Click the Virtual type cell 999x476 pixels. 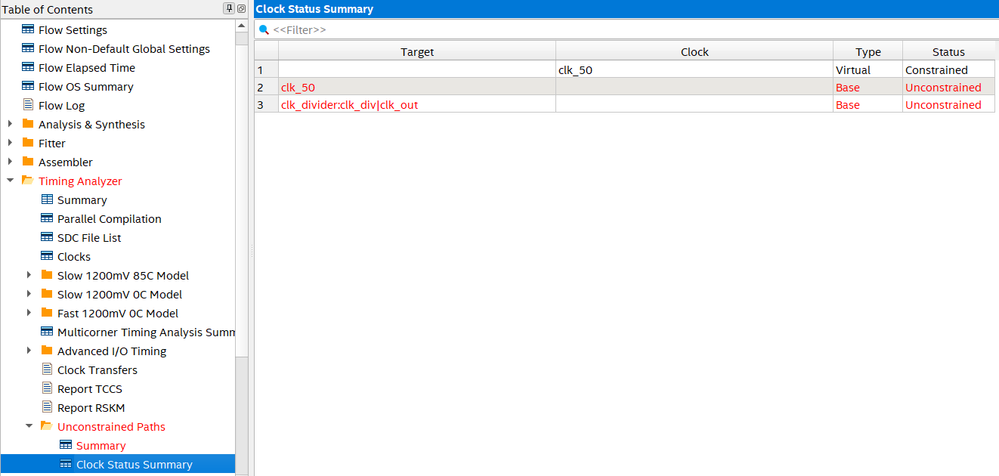(x=868, y=70)
